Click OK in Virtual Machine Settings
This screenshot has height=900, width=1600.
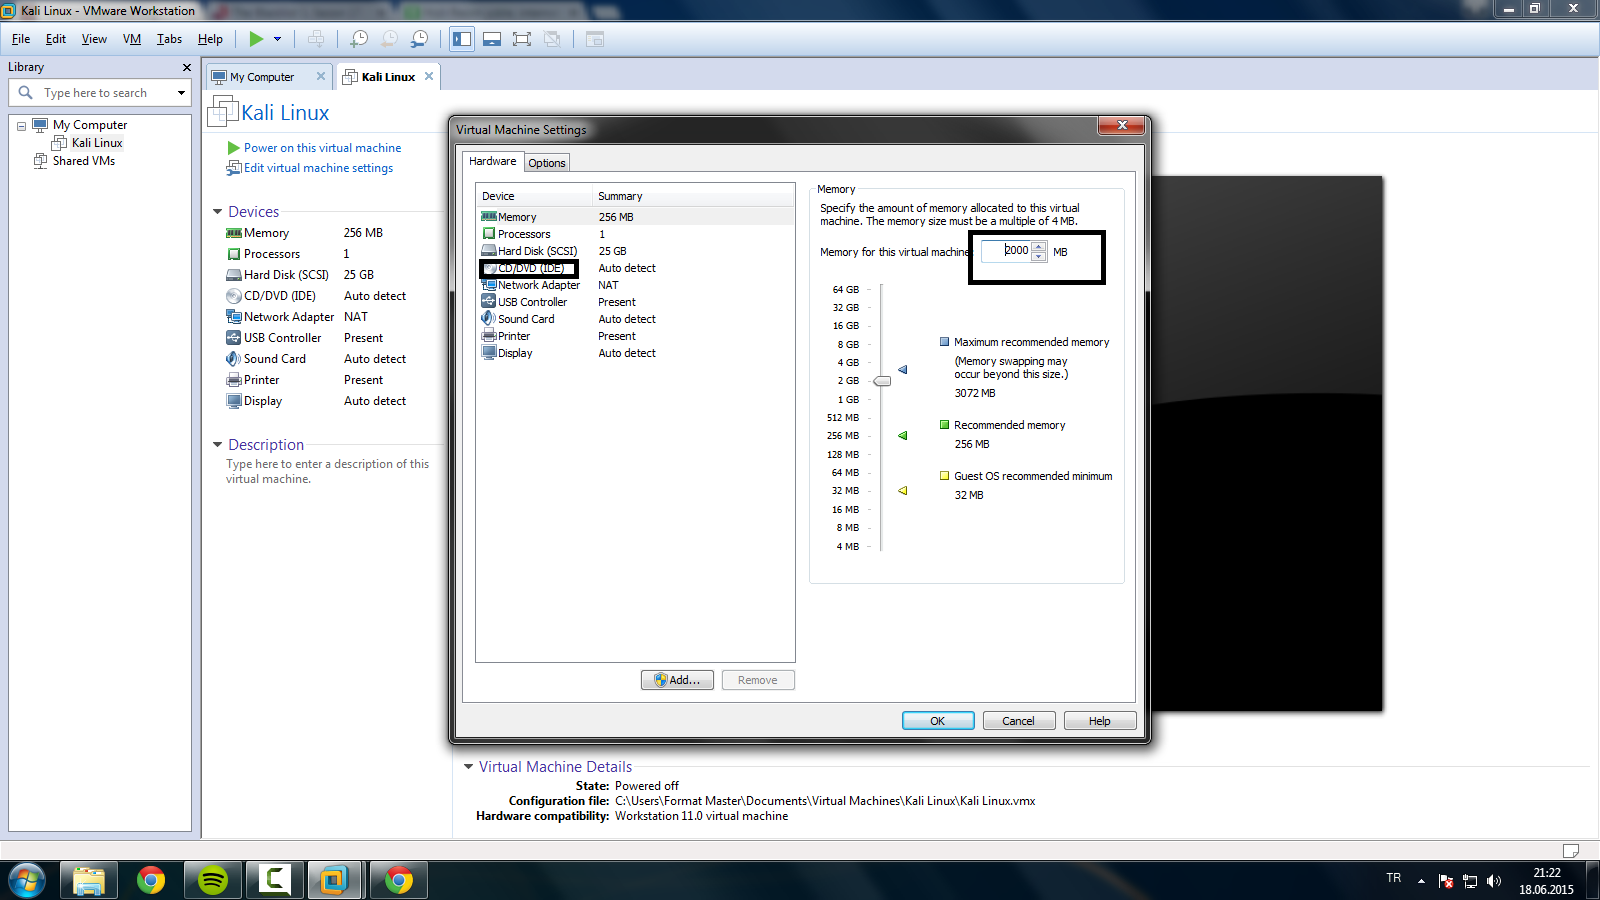[x=938, y=721]
